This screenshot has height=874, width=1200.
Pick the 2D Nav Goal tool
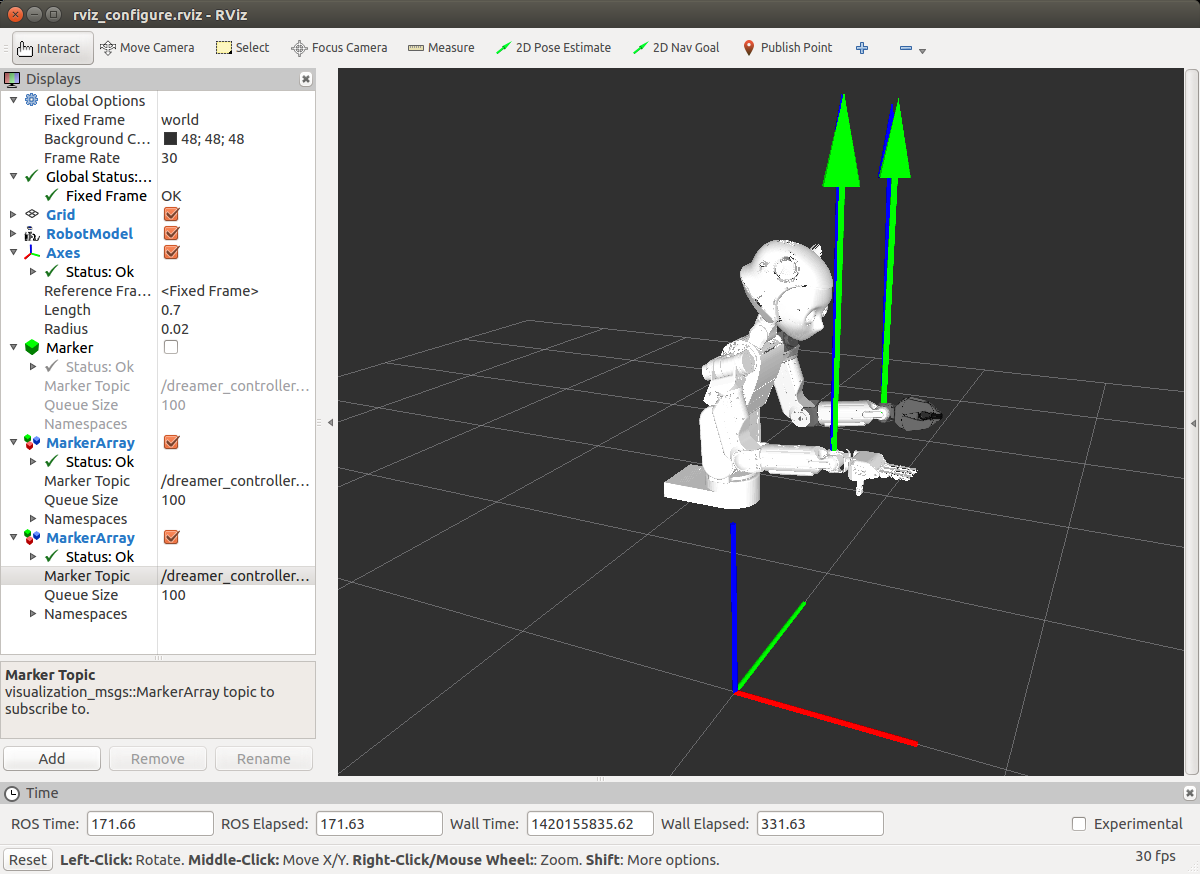tap(676, 48)
